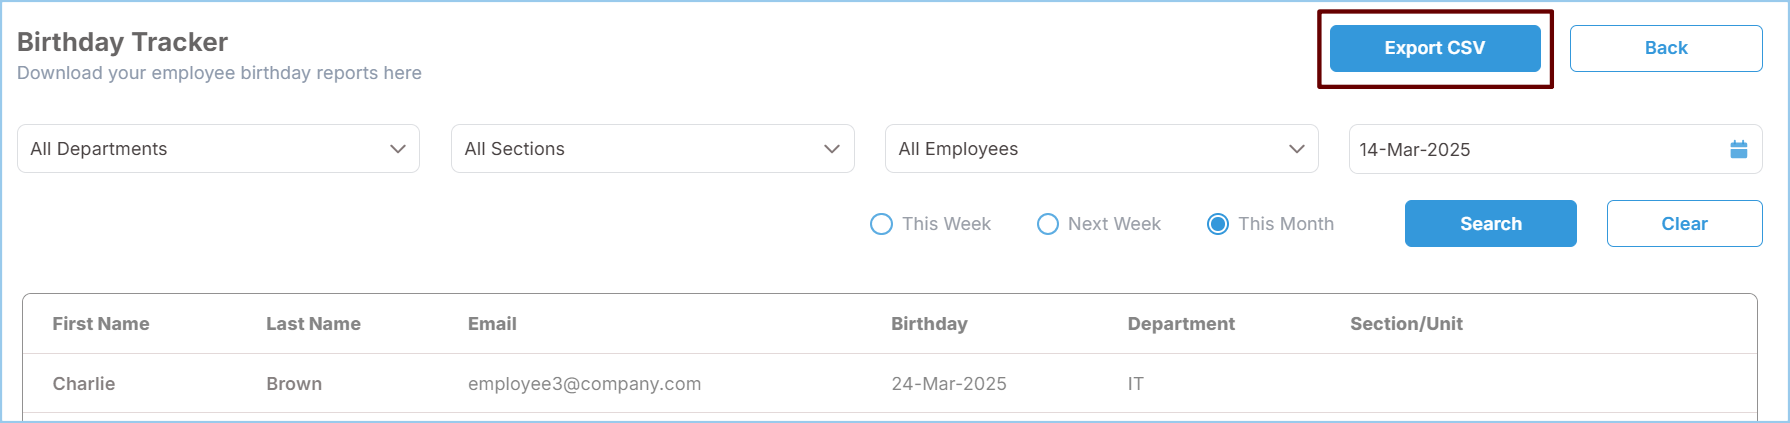
Task: Open the All Sections dropdown
Action: pos(652,149)
